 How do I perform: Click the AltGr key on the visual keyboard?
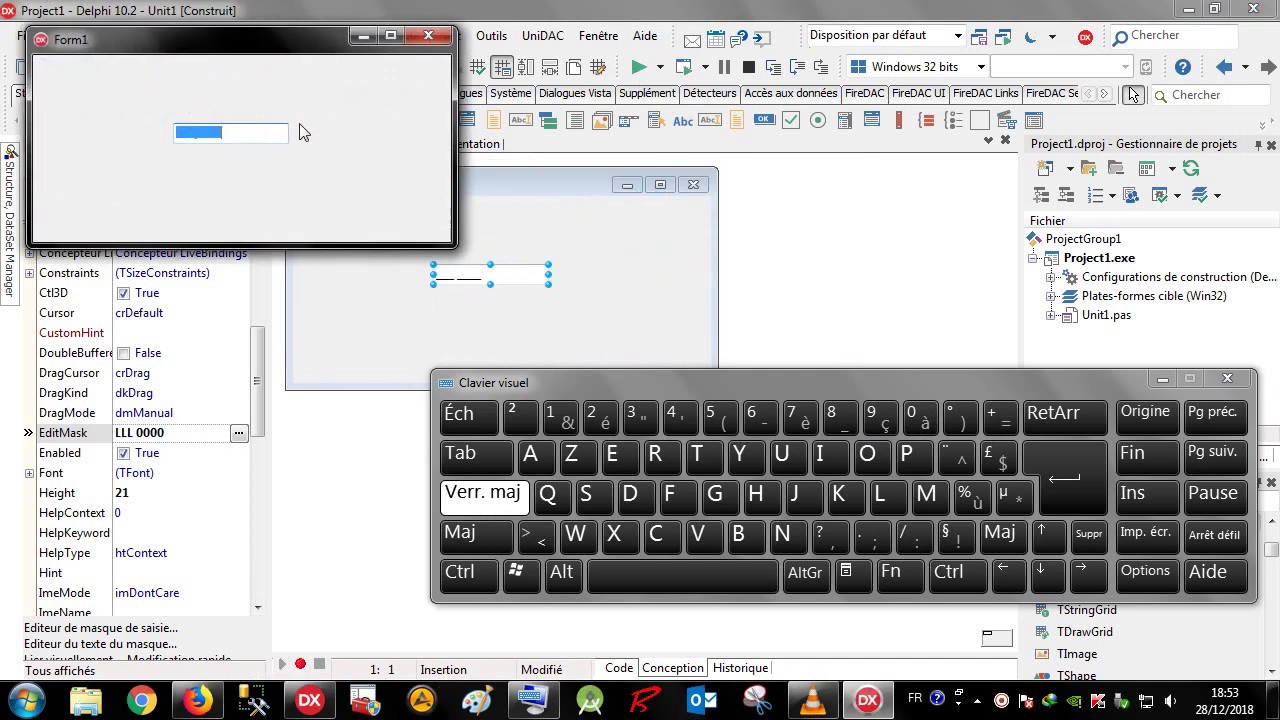(x=805, y=574)
